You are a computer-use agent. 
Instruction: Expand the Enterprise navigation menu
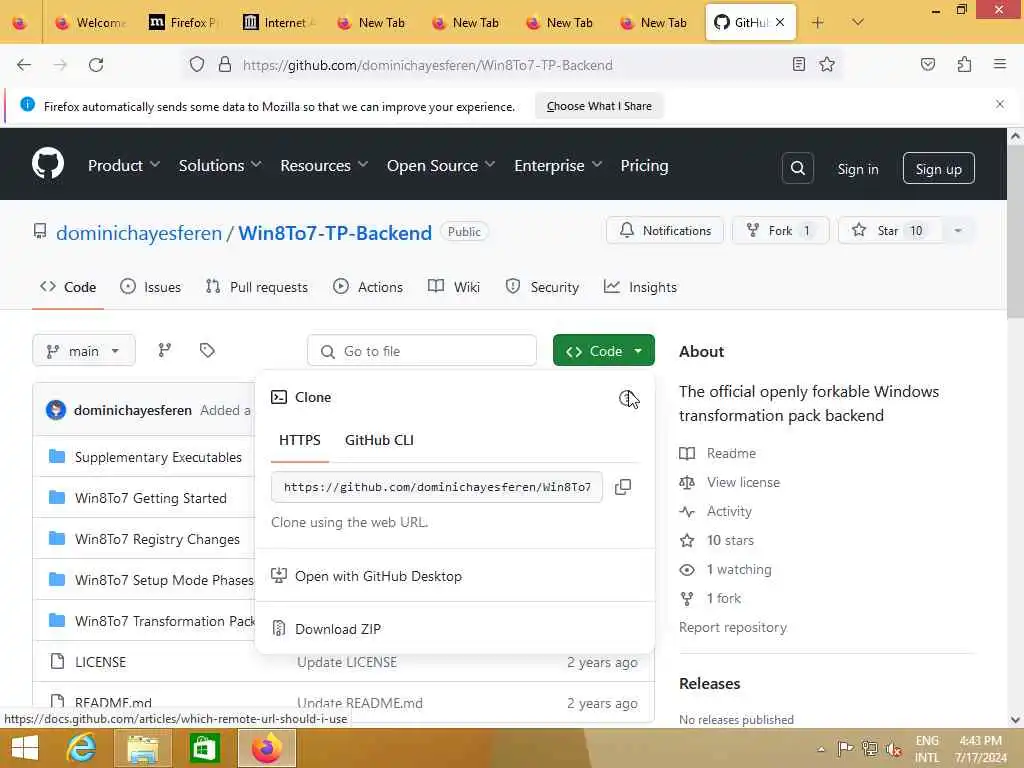(x=558, y=166)
